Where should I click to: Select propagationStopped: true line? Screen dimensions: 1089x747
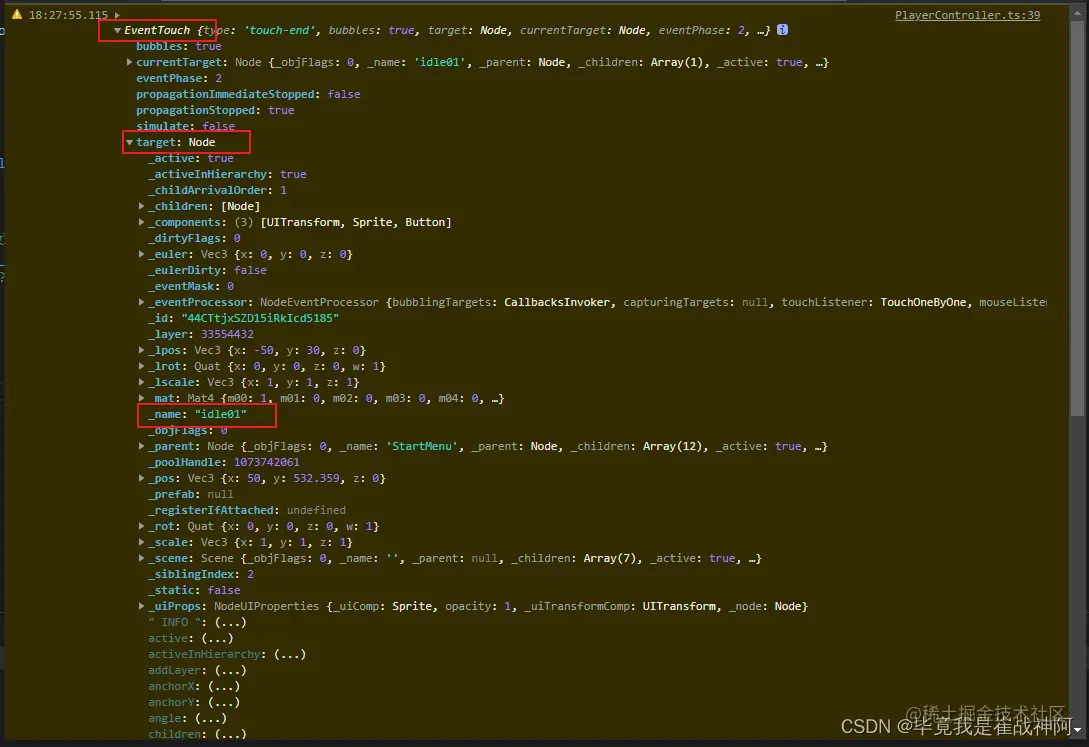coord(215,110)
